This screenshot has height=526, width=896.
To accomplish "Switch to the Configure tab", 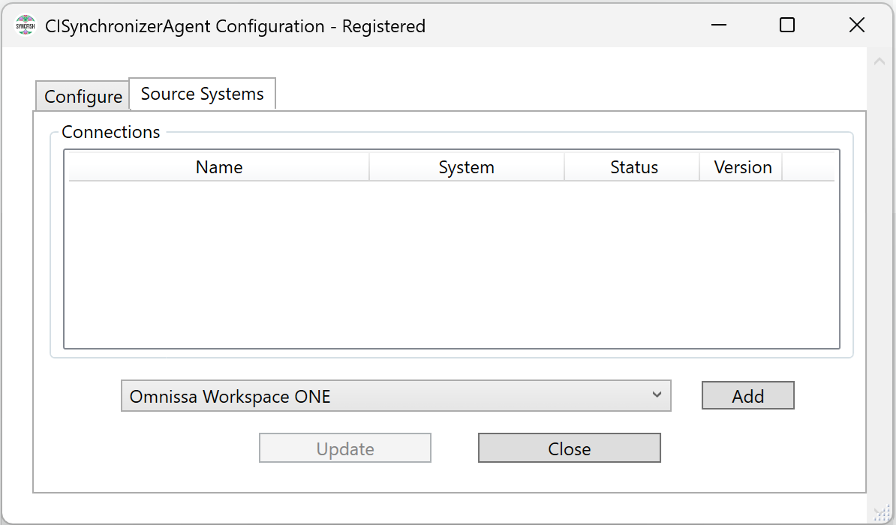I will tap(82, 96).
